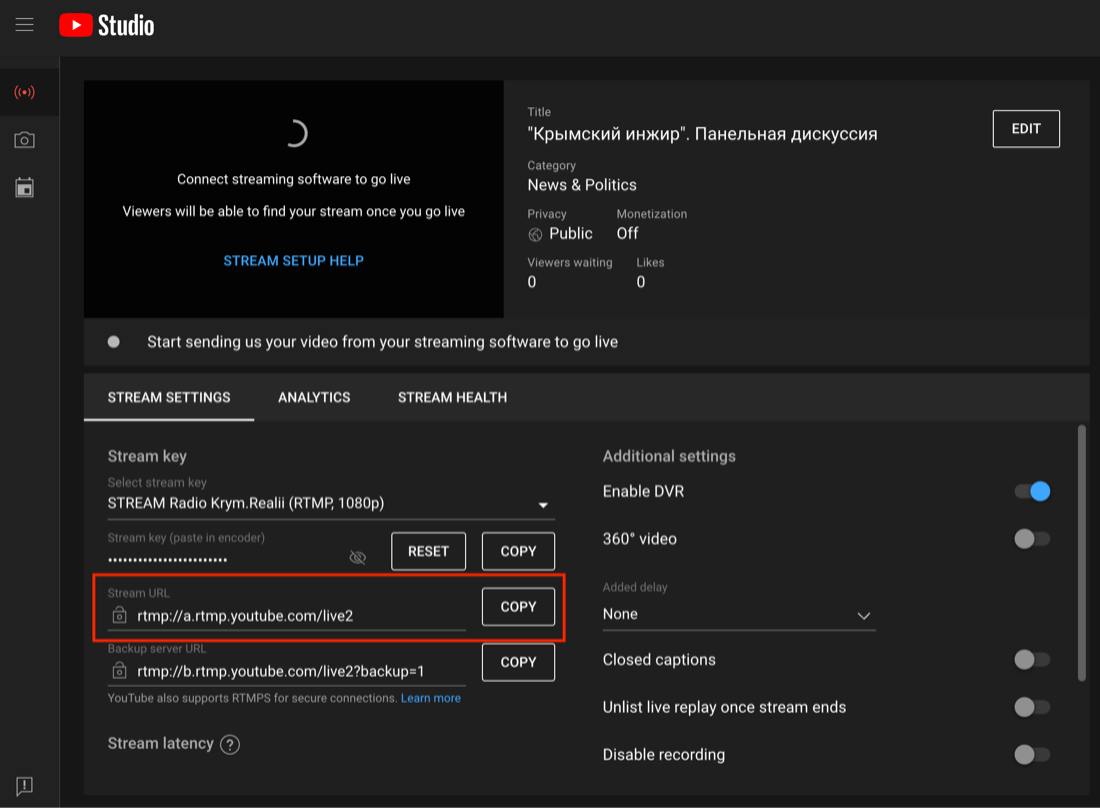The image size is (1100, 812).
Task: Click the stream preview player area
Action: (x=293, y=199)
